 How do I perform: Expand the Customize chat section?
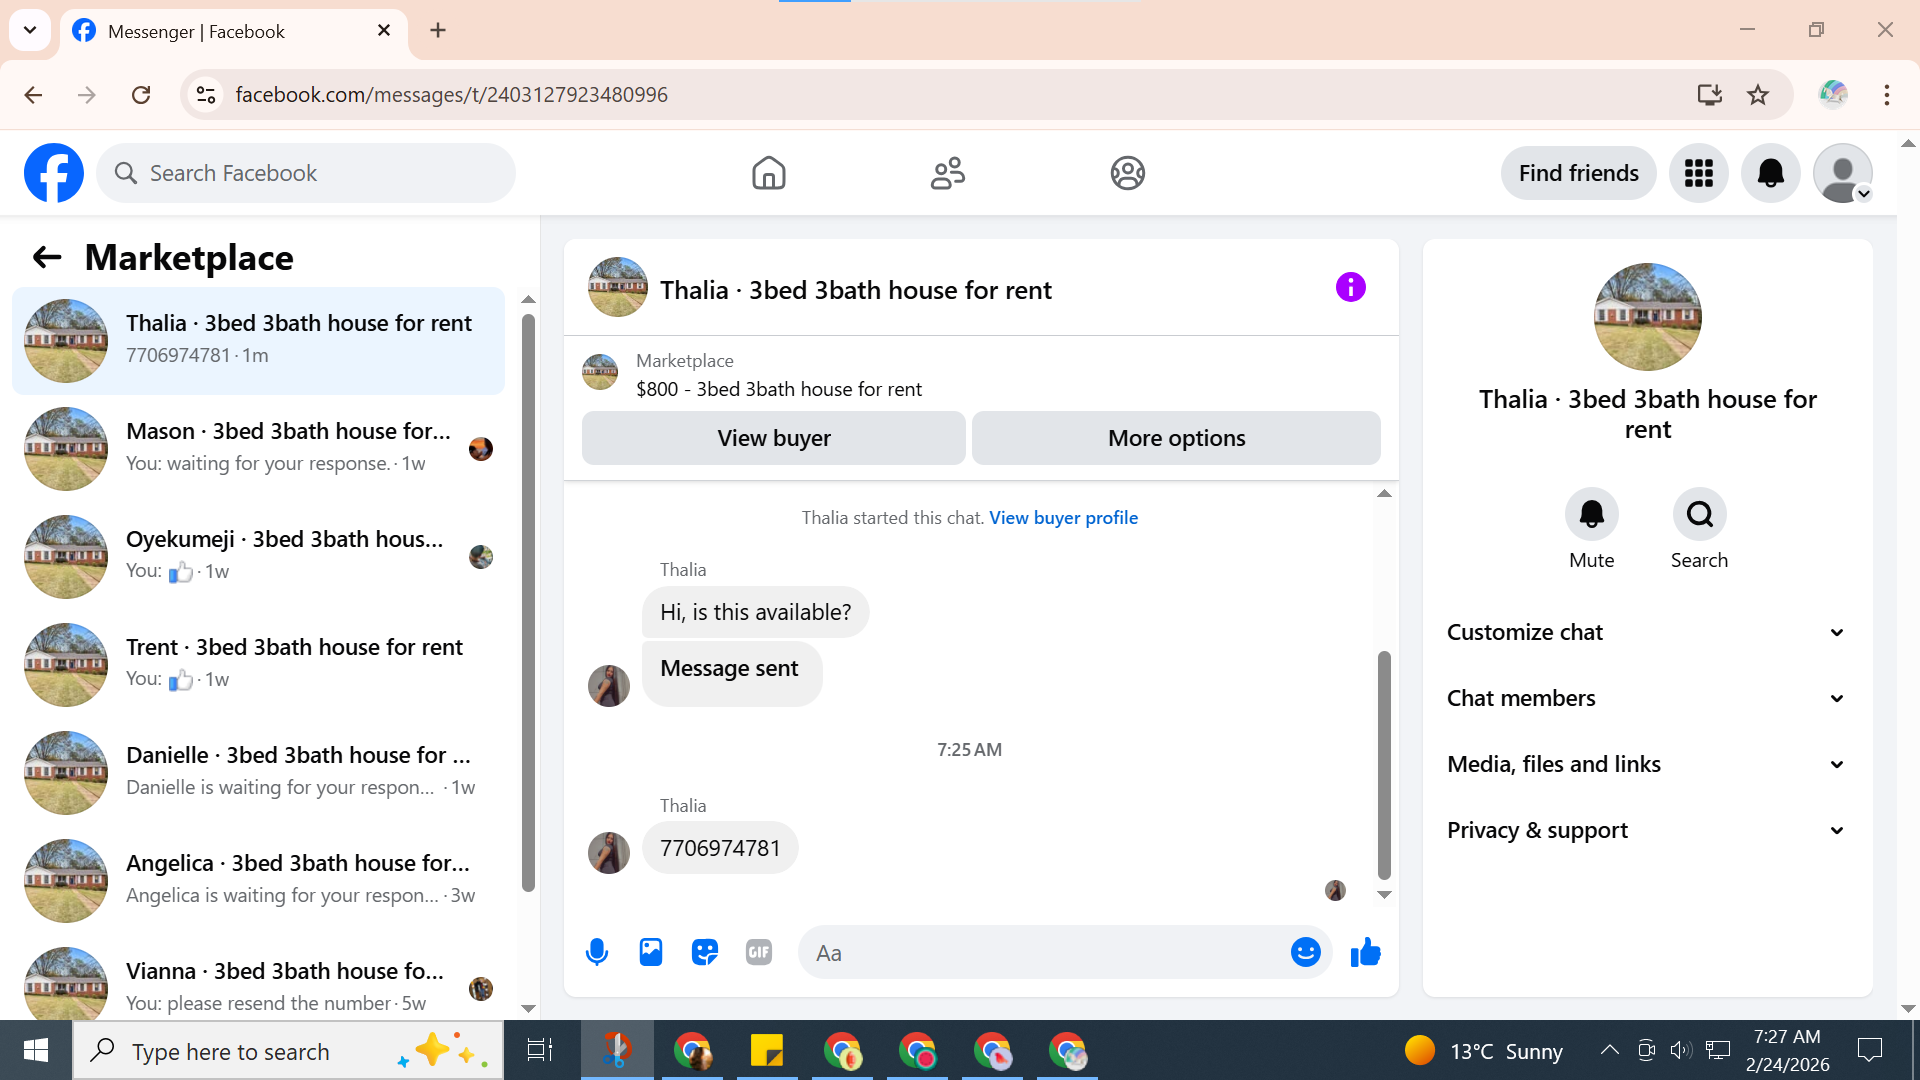click(1645, 632)
